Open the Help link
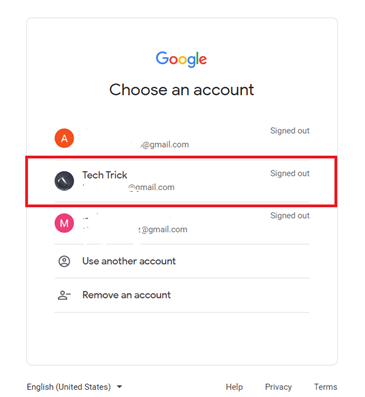The image size is (365, 397). tap(234, 387)
